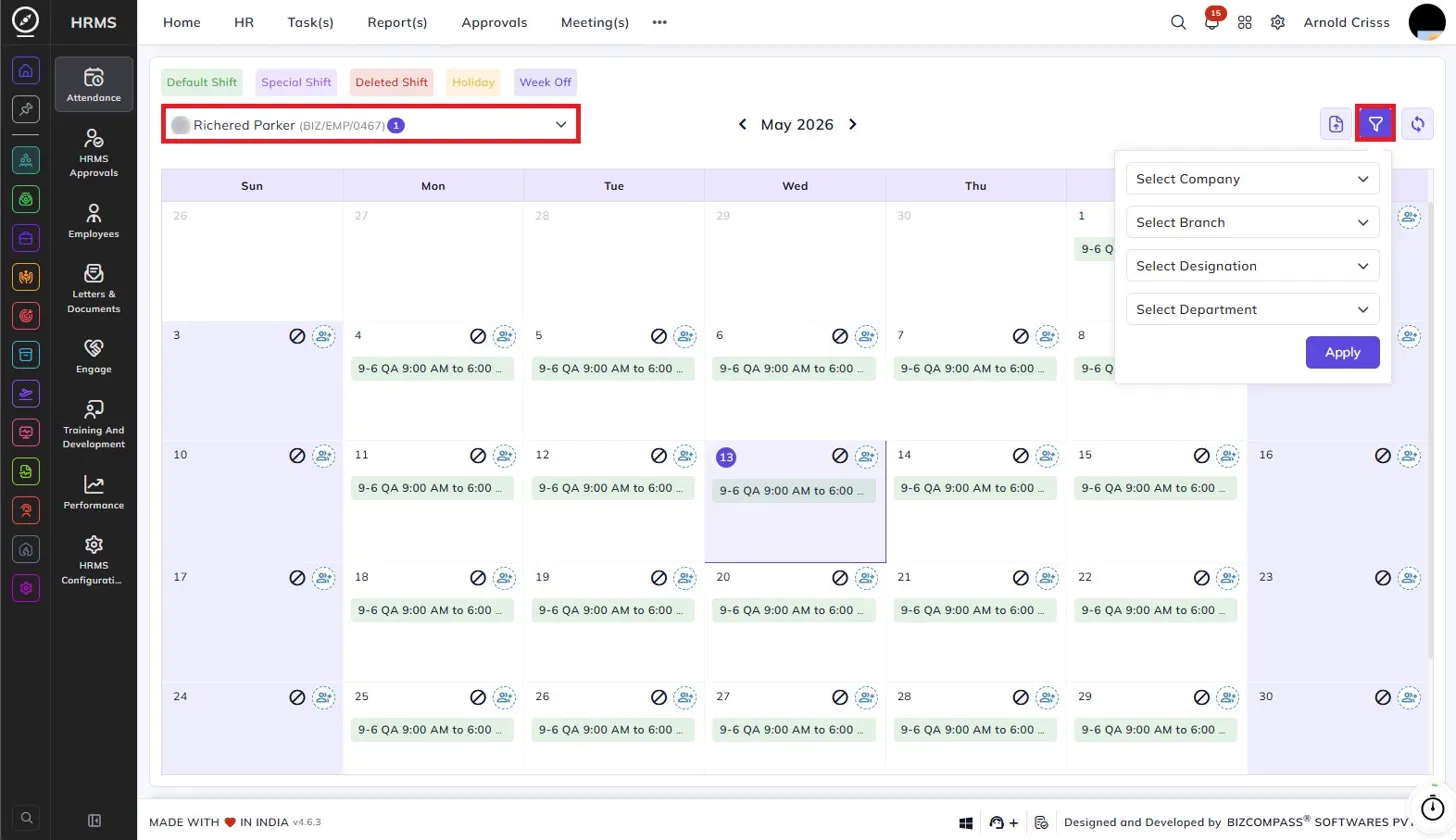Click the refresh sync icon
Viewport: 1456px width, 840px height.
click(1417, 124)
